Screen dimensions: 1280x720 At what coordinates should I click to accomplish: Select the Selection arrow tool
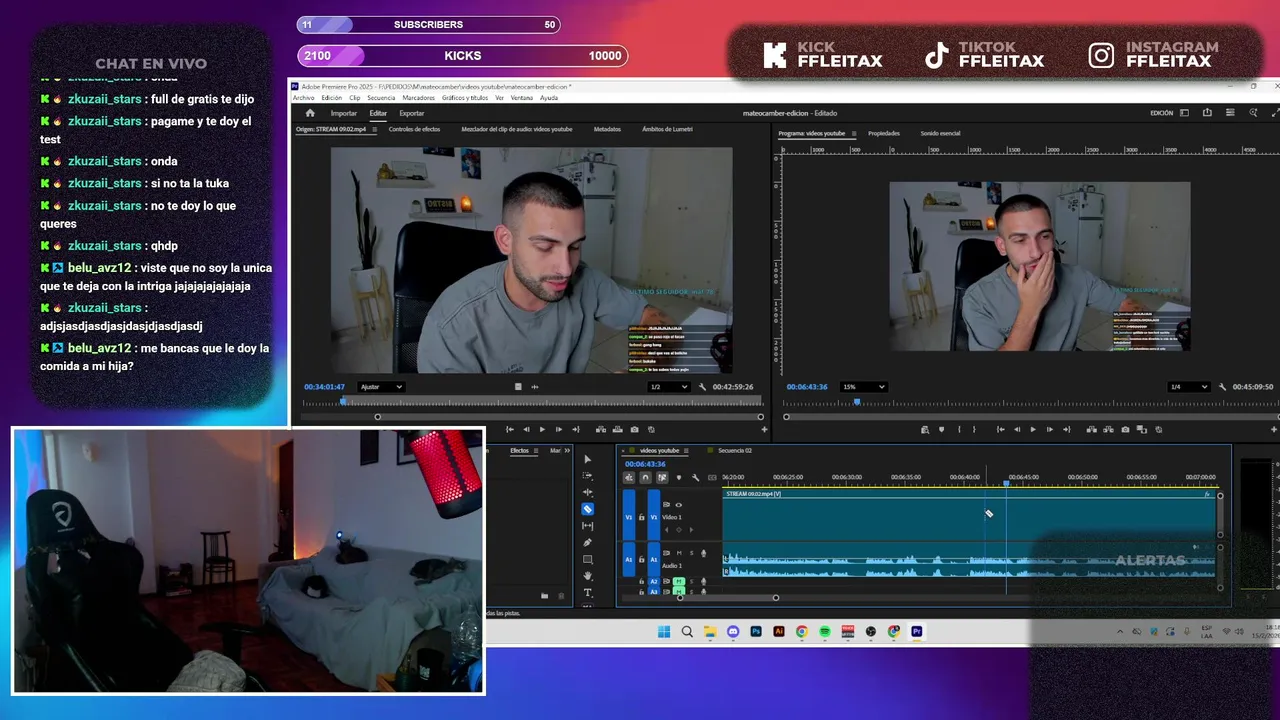588,459
